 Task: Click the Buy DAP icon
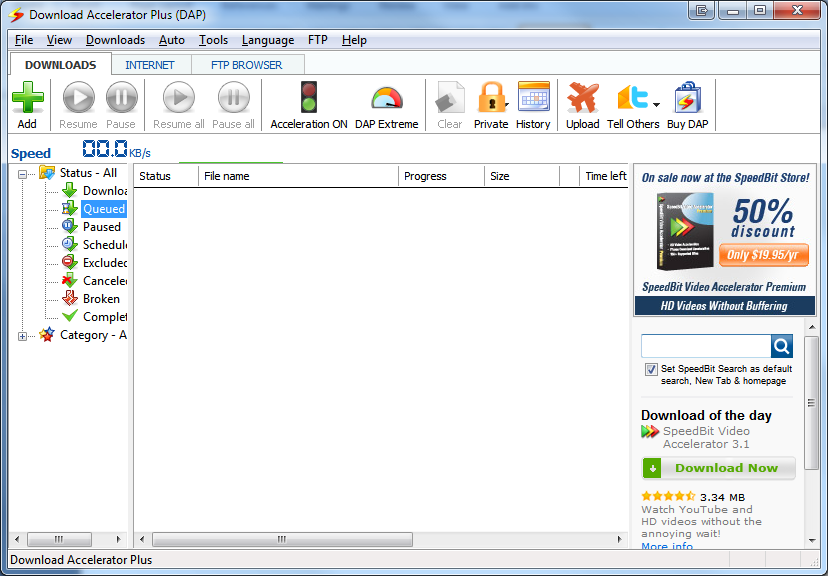pyautogui.click(x=687, y=100)
